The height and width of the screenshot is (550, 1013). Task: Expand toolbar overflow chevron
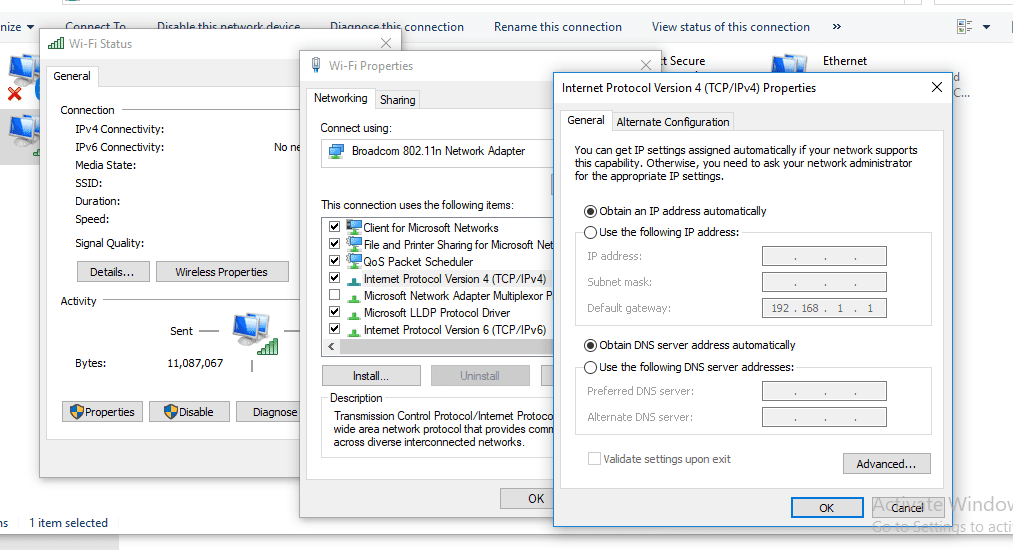837,26
